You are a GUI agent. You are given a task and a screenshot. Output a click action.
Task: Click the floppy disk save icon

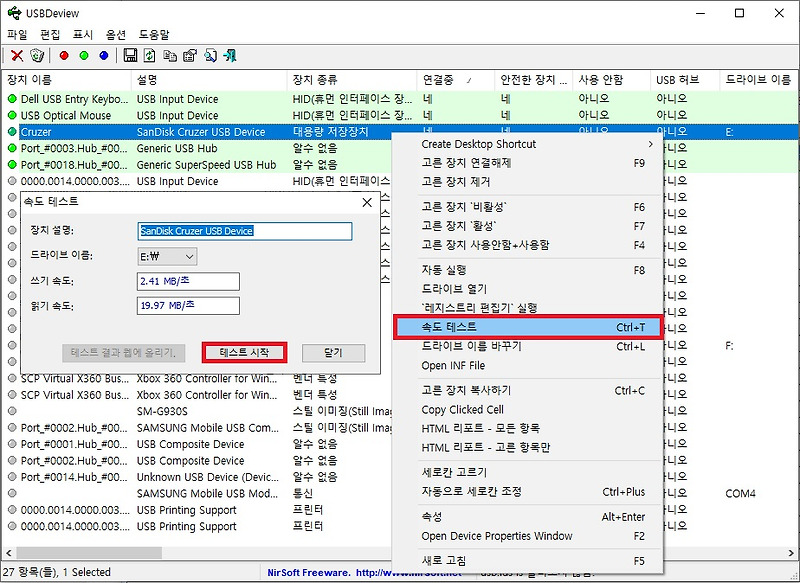130,56
